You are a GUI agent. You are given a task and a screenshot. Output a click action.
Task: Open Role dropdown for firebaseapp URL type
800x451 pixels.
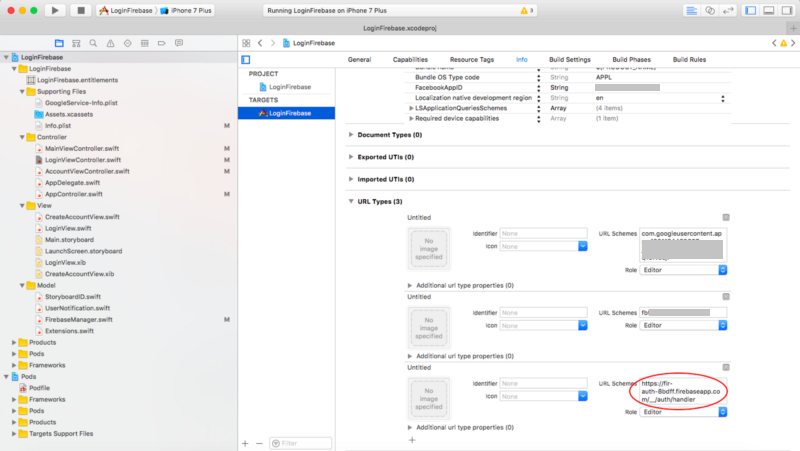click(683, 412)
